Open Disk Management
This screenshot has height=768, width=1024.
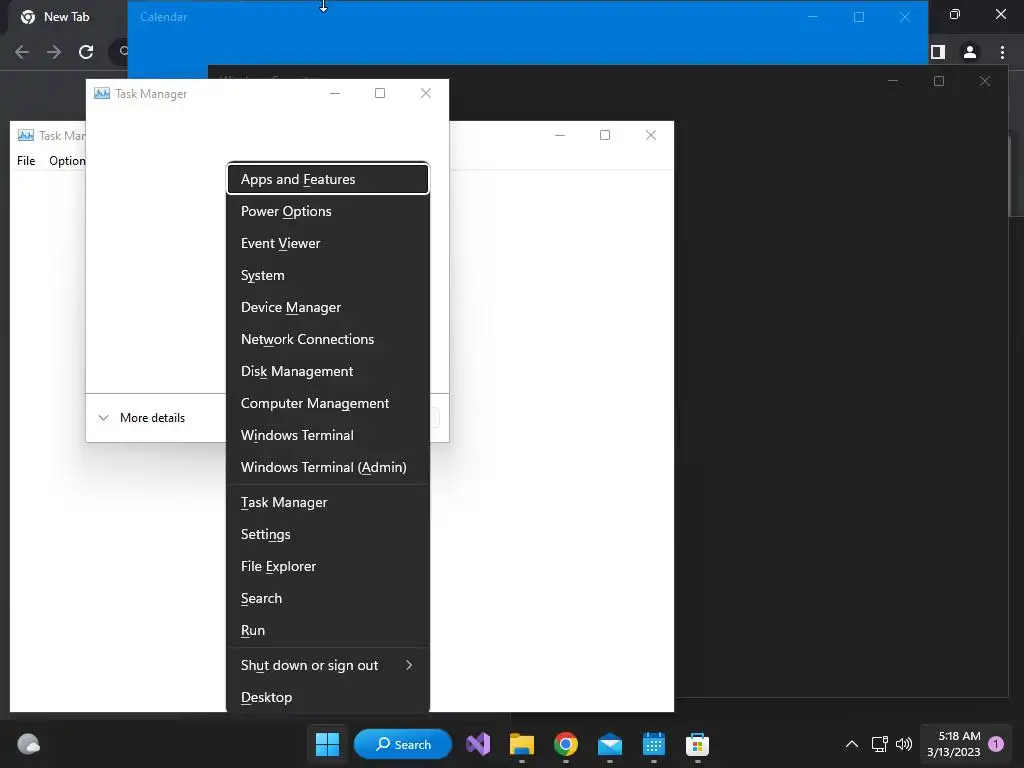pyautogui.click(x=328, y=371)
